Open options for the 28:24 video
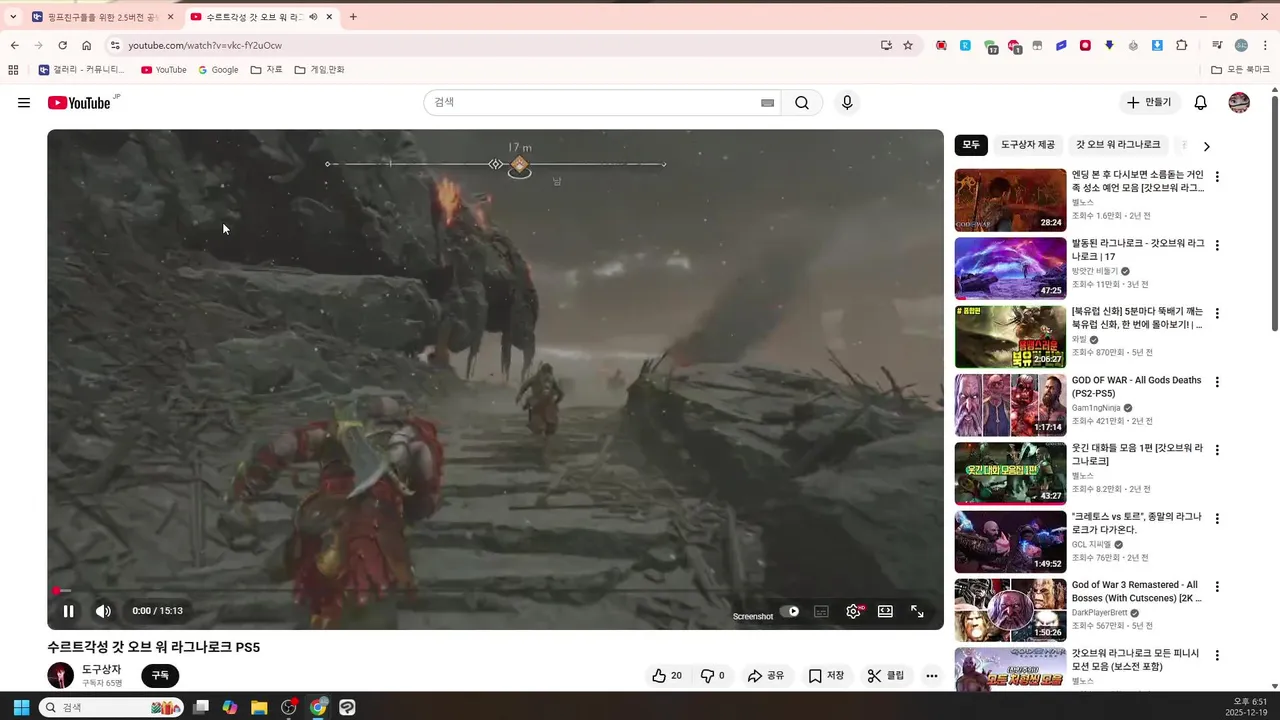This screenshot has width=1280, height=720. click(x=1217, y=177)
